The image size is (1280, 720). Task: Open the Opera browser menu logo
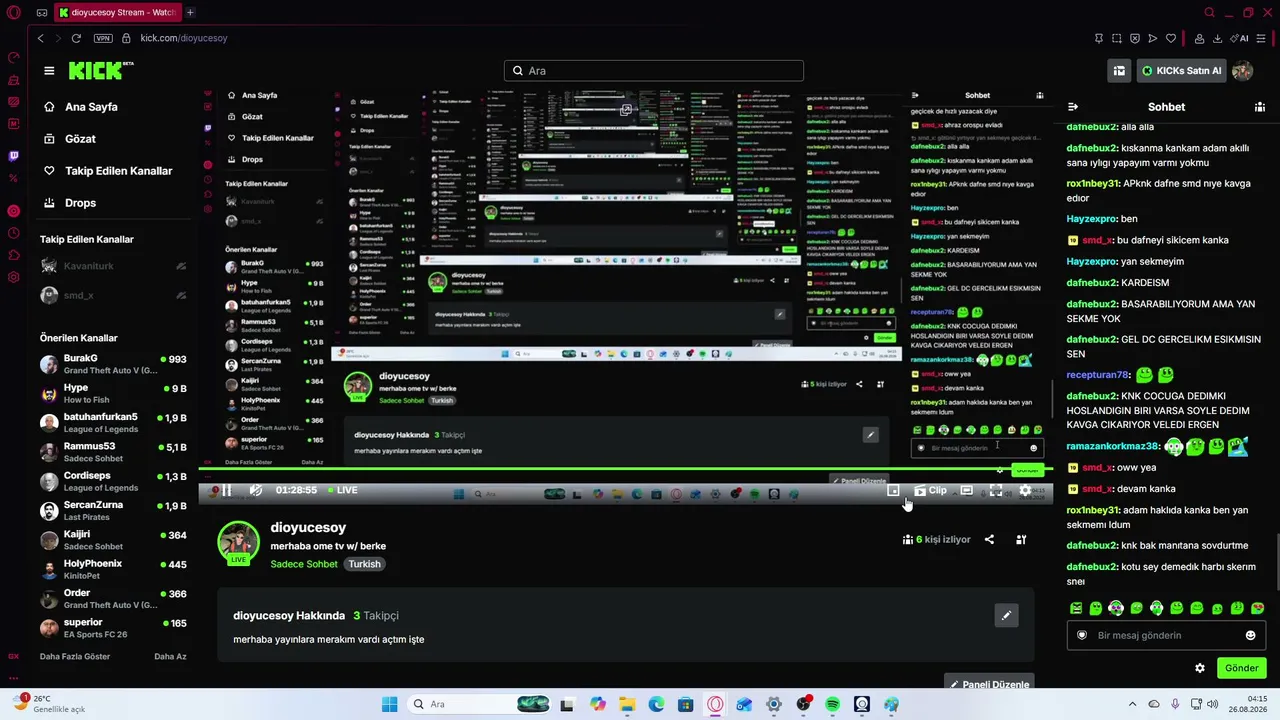(x=13, y=13)
